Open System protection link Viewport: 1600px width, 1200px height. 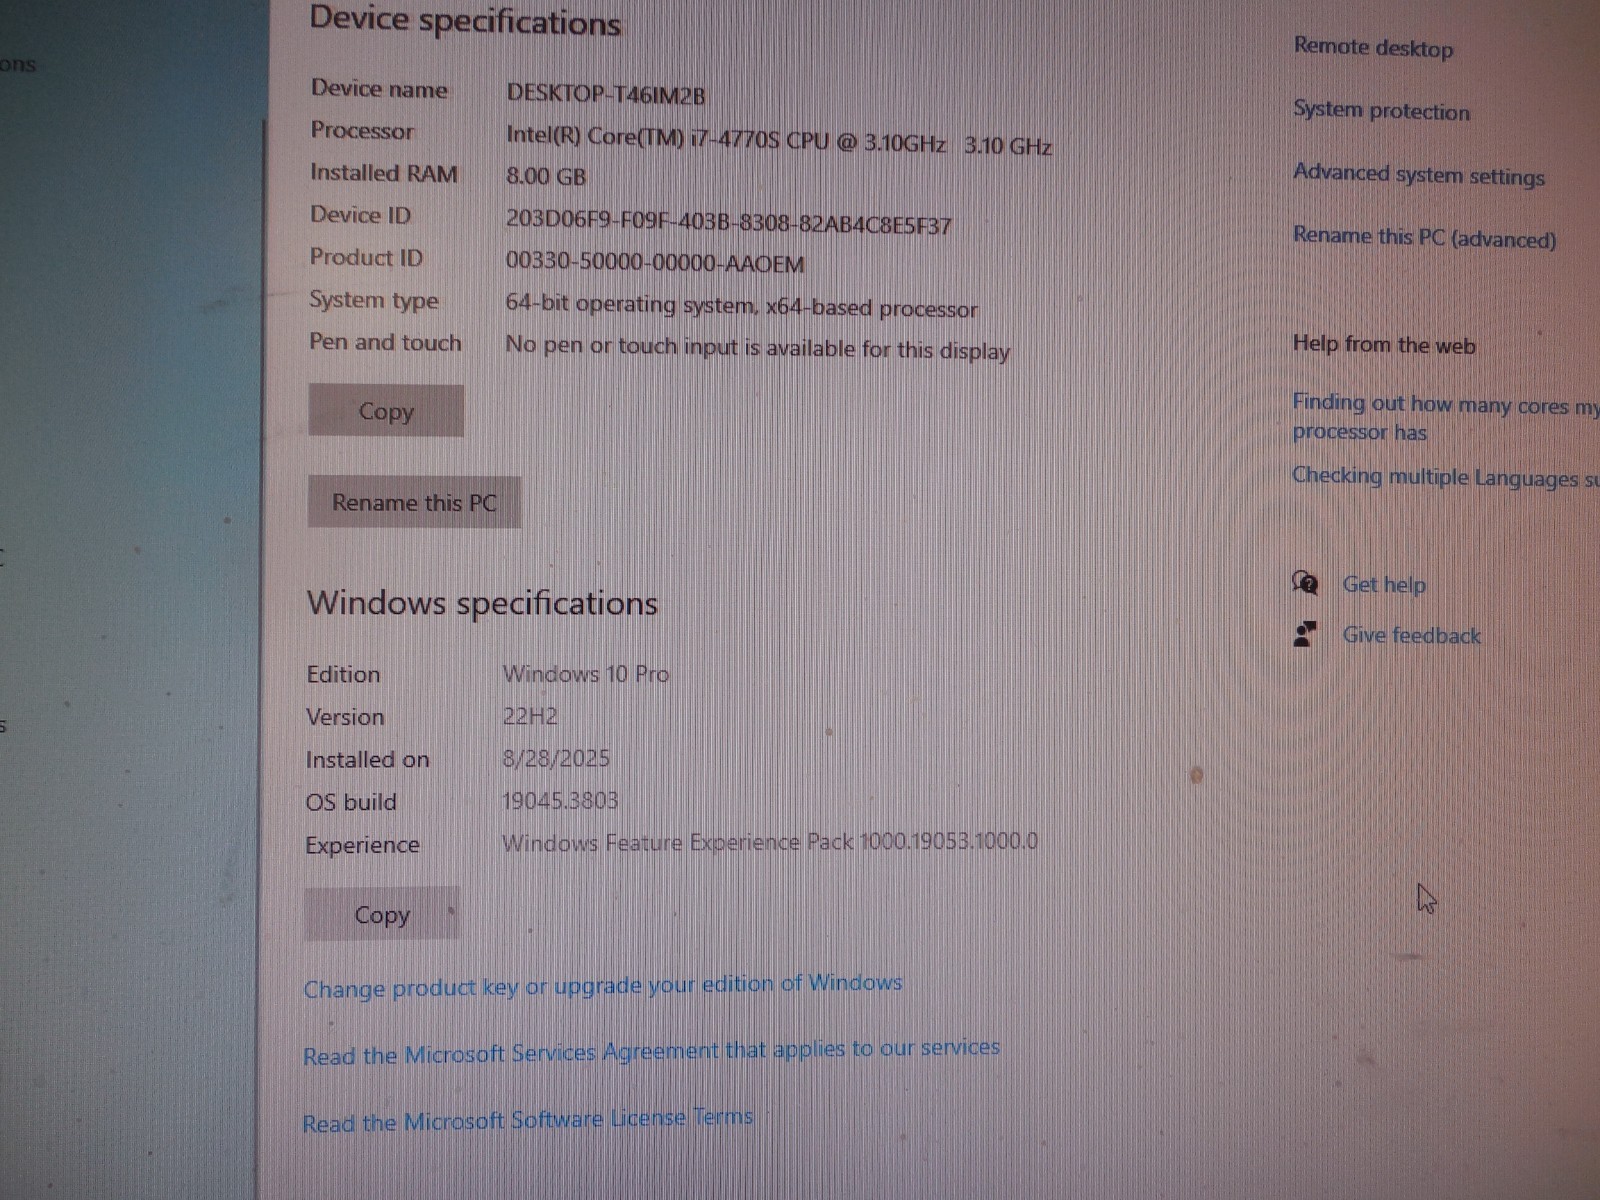(x=1381, y=110)
